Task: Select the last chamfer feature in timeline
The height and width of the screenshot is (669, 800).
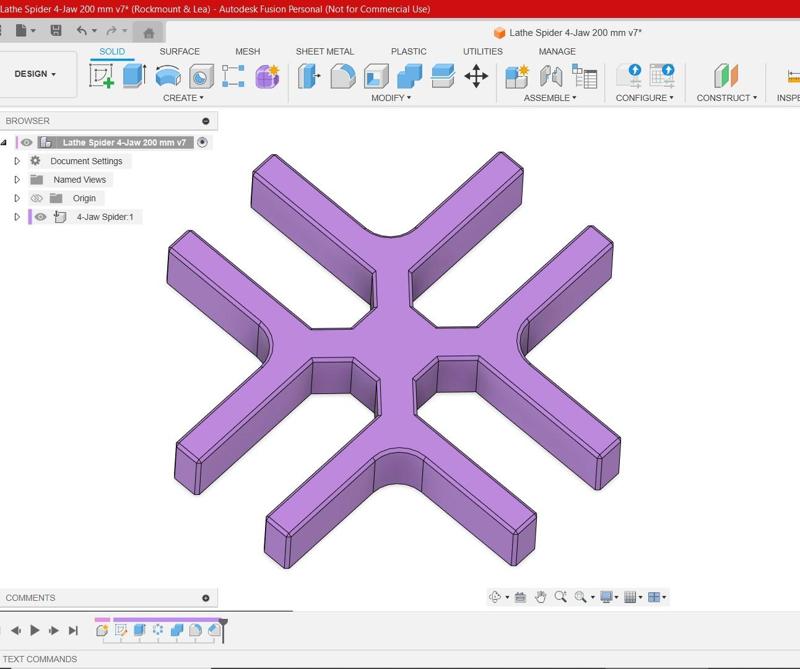Action: (x=214, y=630)
